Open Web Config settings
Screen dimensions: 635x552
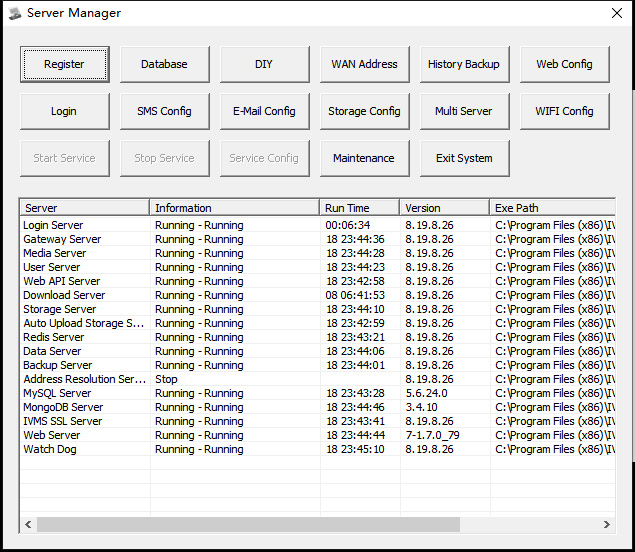click(565, 64)
